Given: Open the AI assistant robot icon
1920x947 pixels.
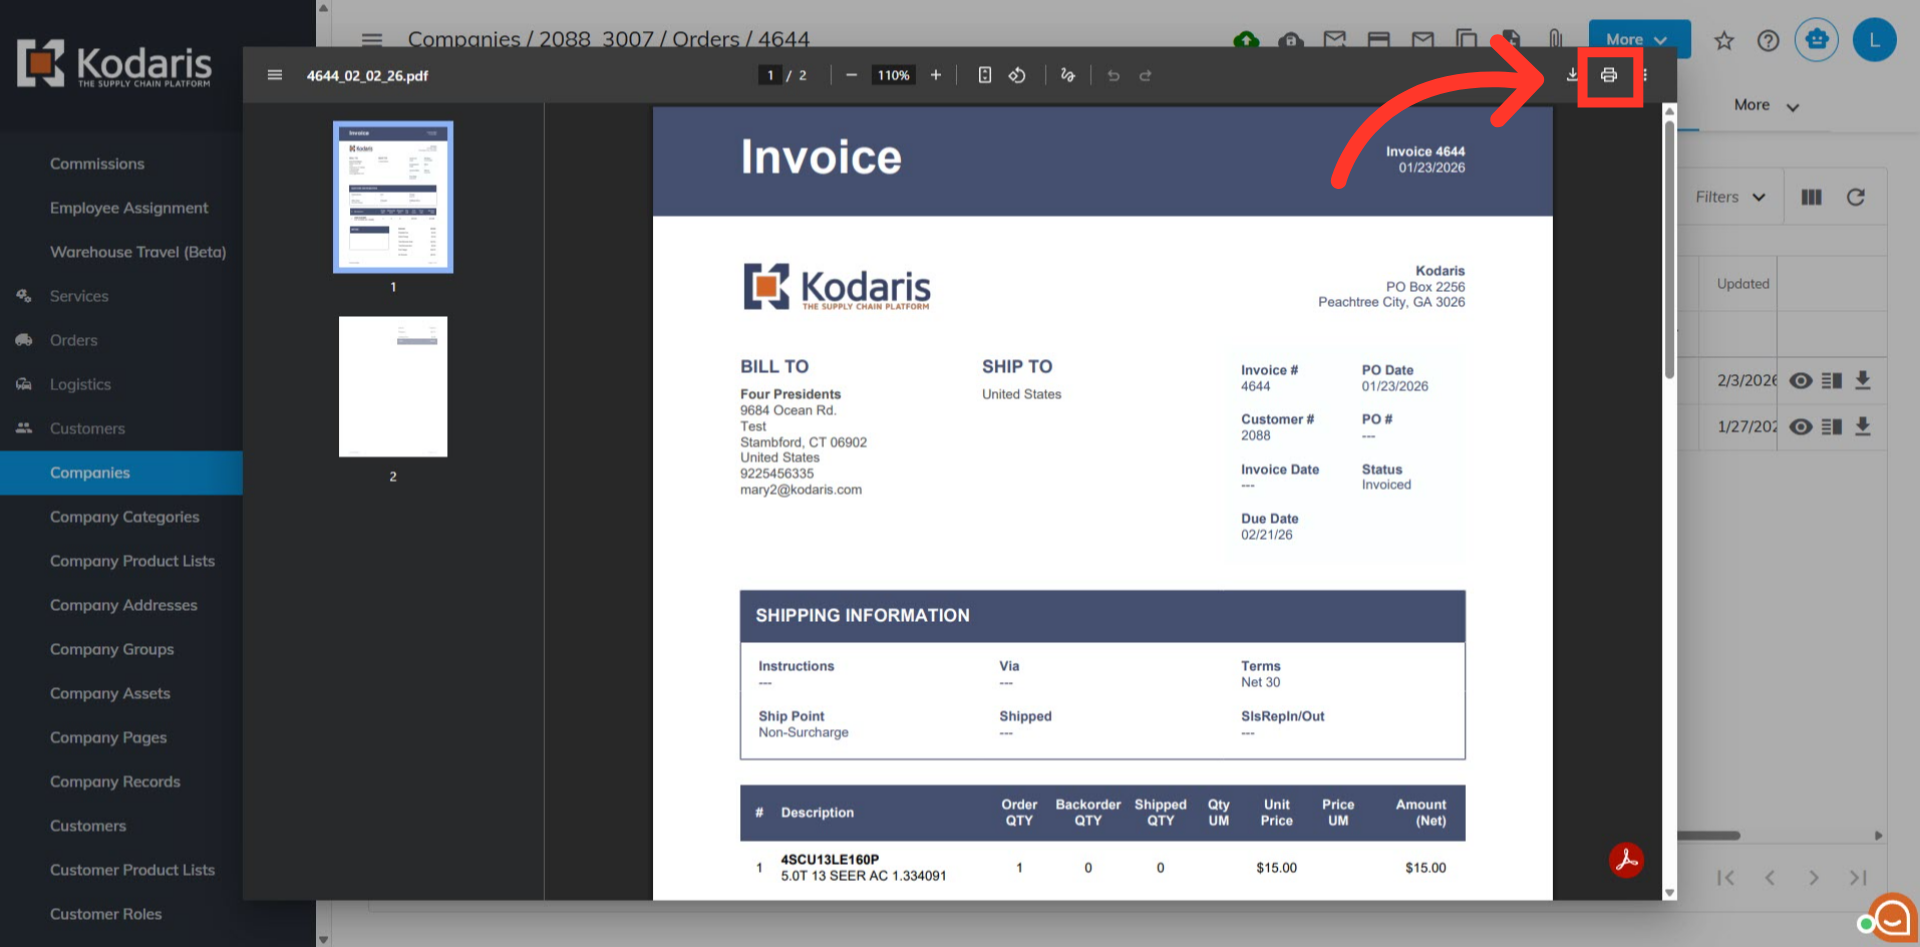Looking at the screenshot, I should pos(1816,40).
